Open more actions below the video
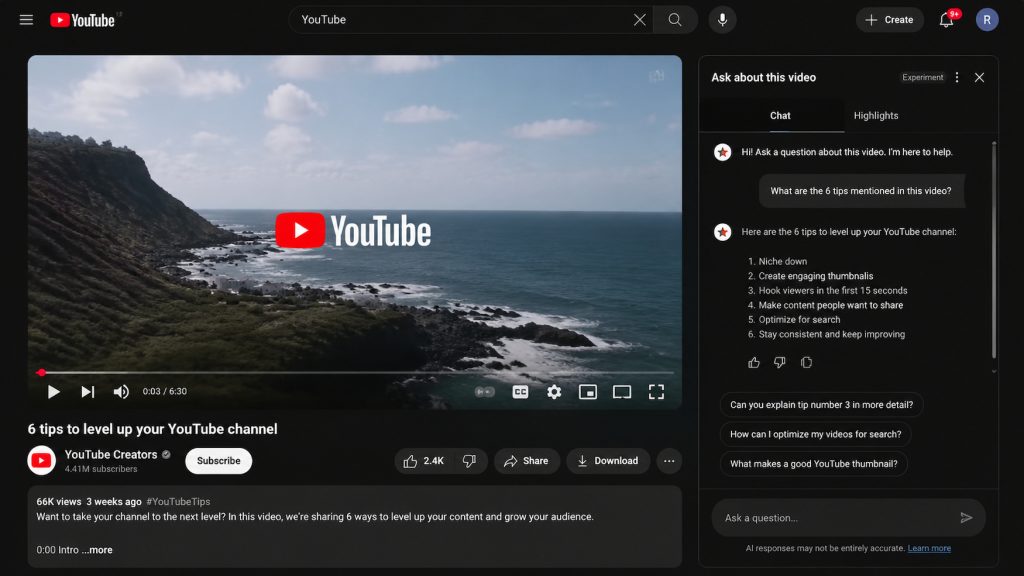The width and height of the screenshot is (1024, 576). (x=669, y=461)
